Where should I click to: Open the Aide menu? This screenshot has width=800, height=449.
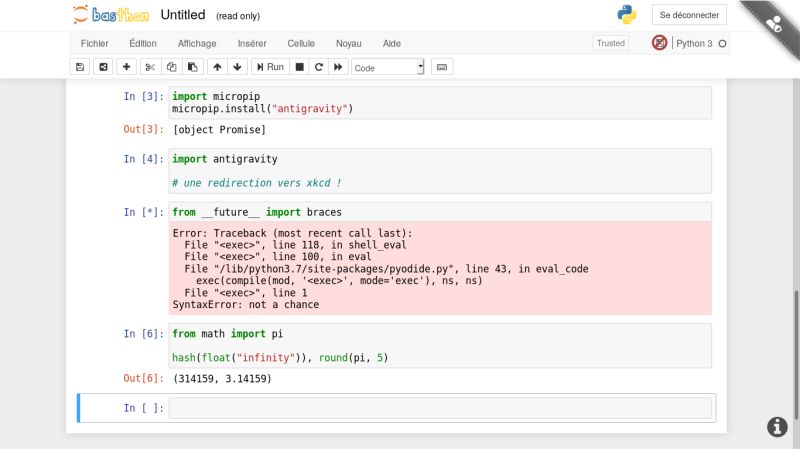(392, 43)
